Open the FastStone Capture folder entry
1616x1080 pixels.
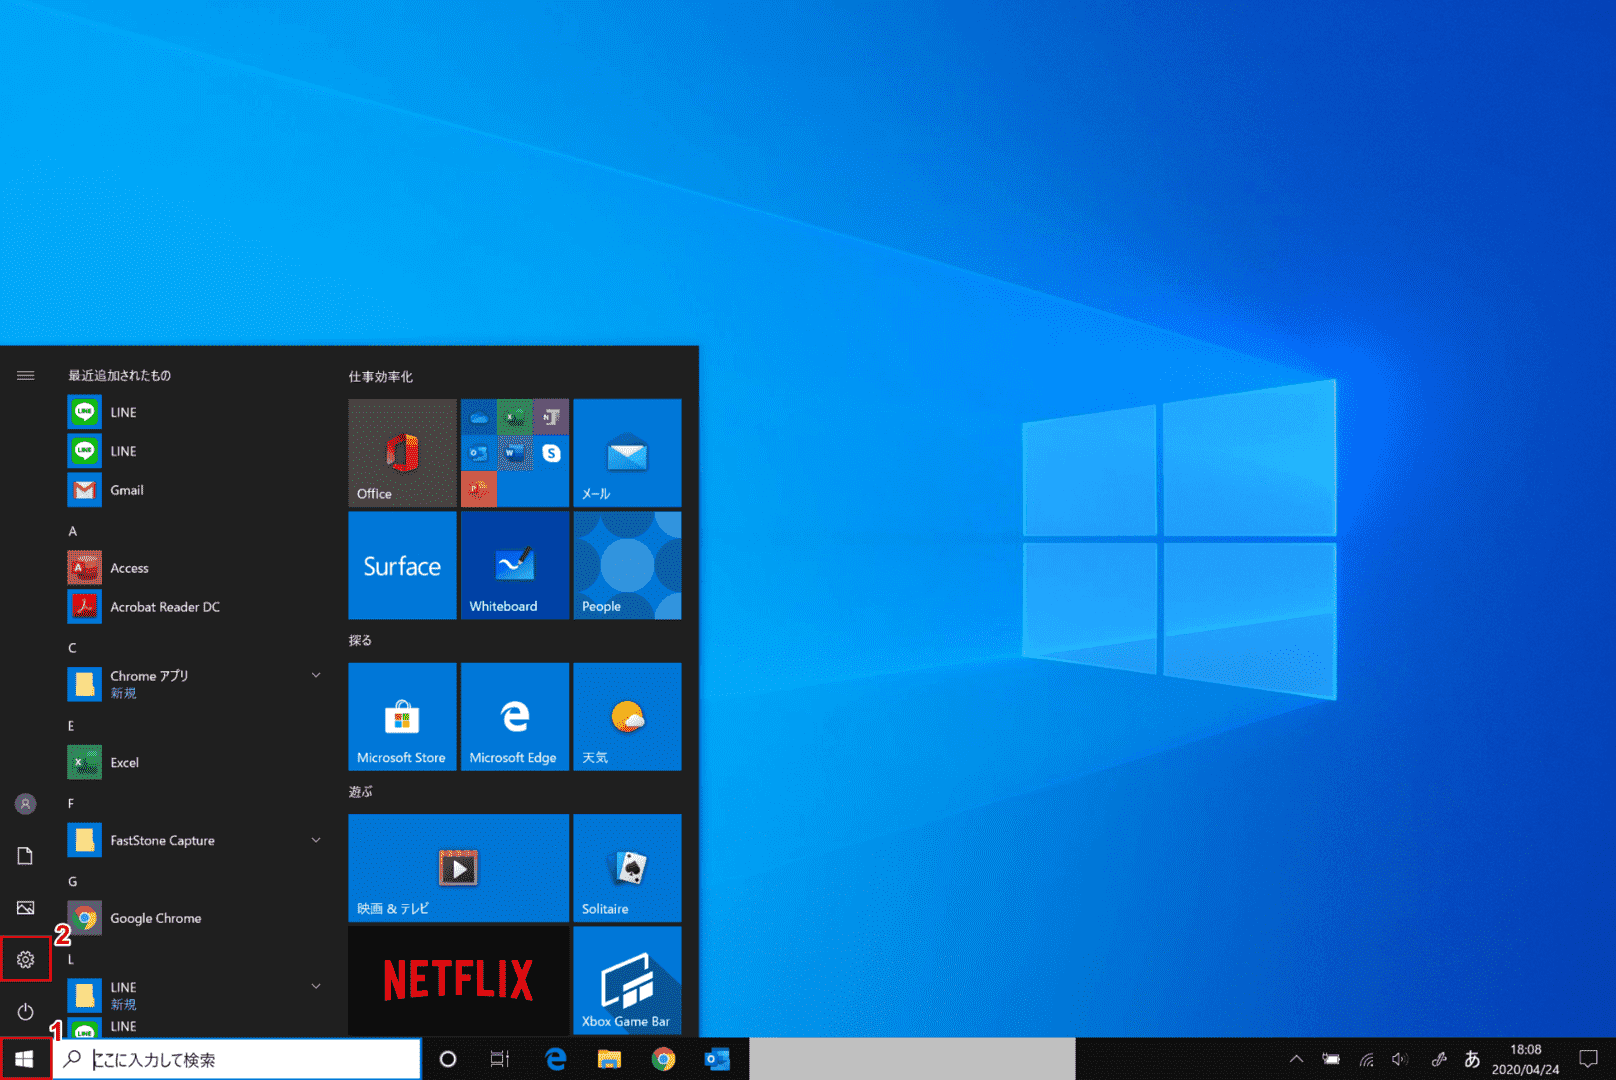click(x=195, y=840)
